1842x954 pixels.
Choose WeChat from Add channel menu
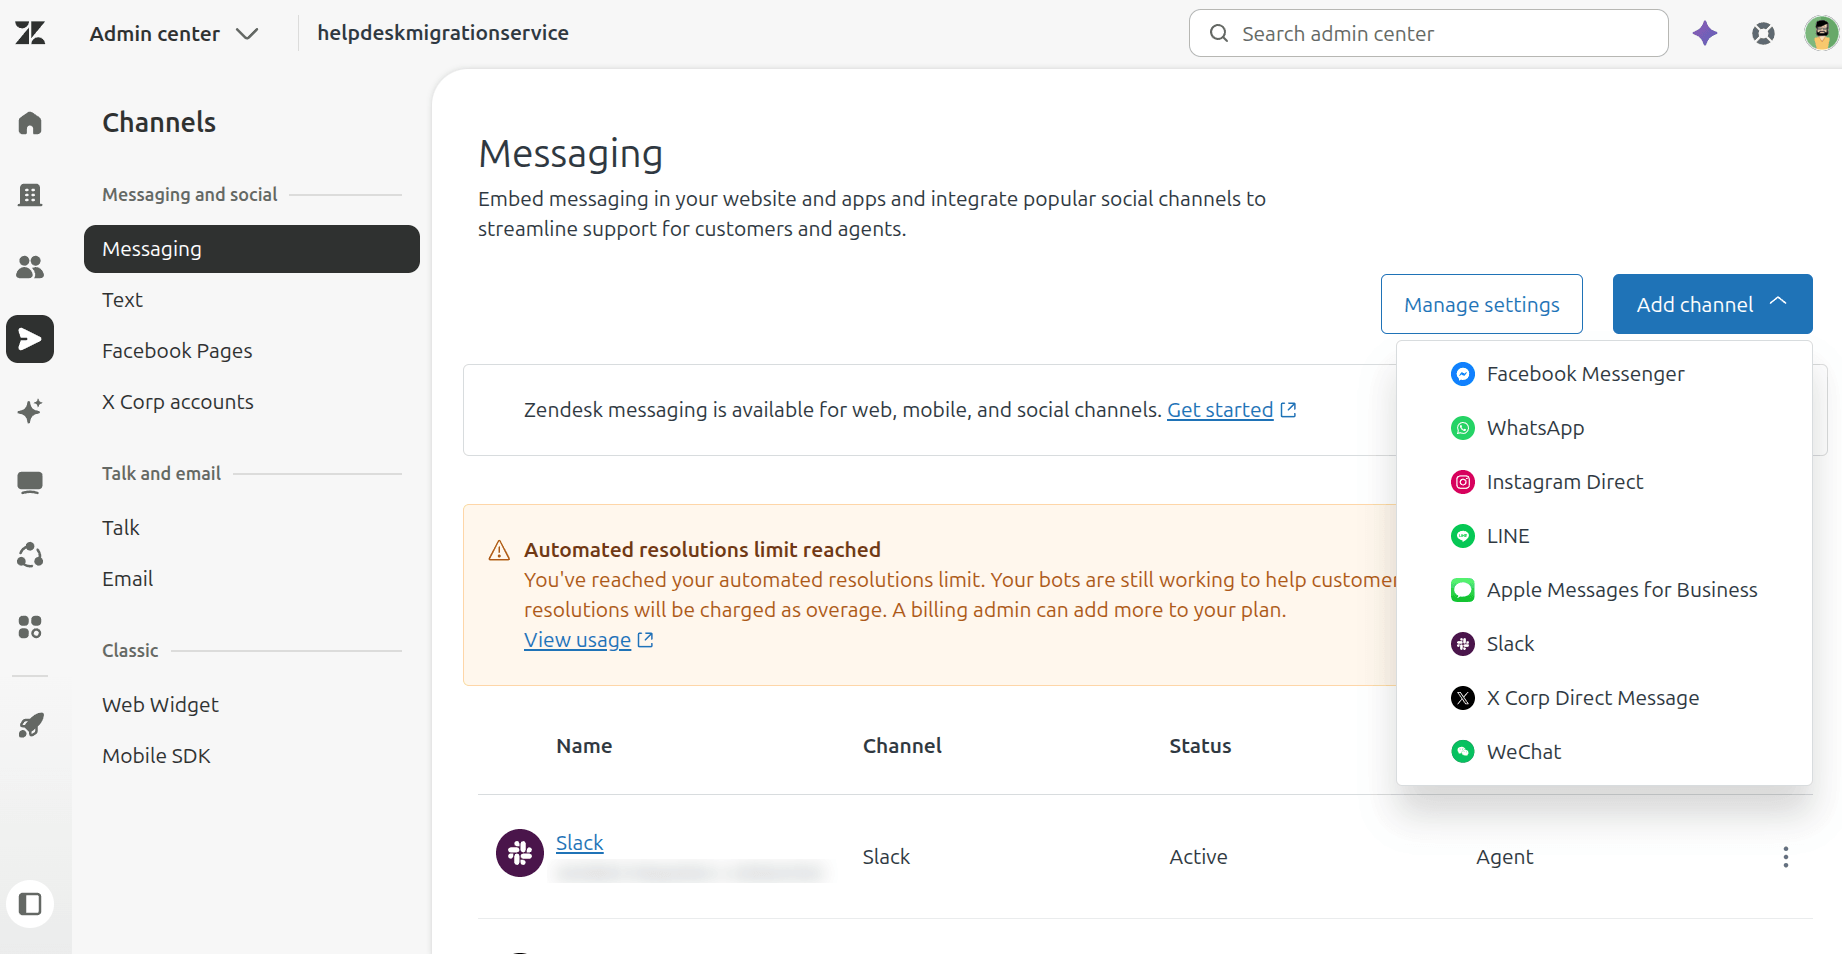tap(1604, 752)
